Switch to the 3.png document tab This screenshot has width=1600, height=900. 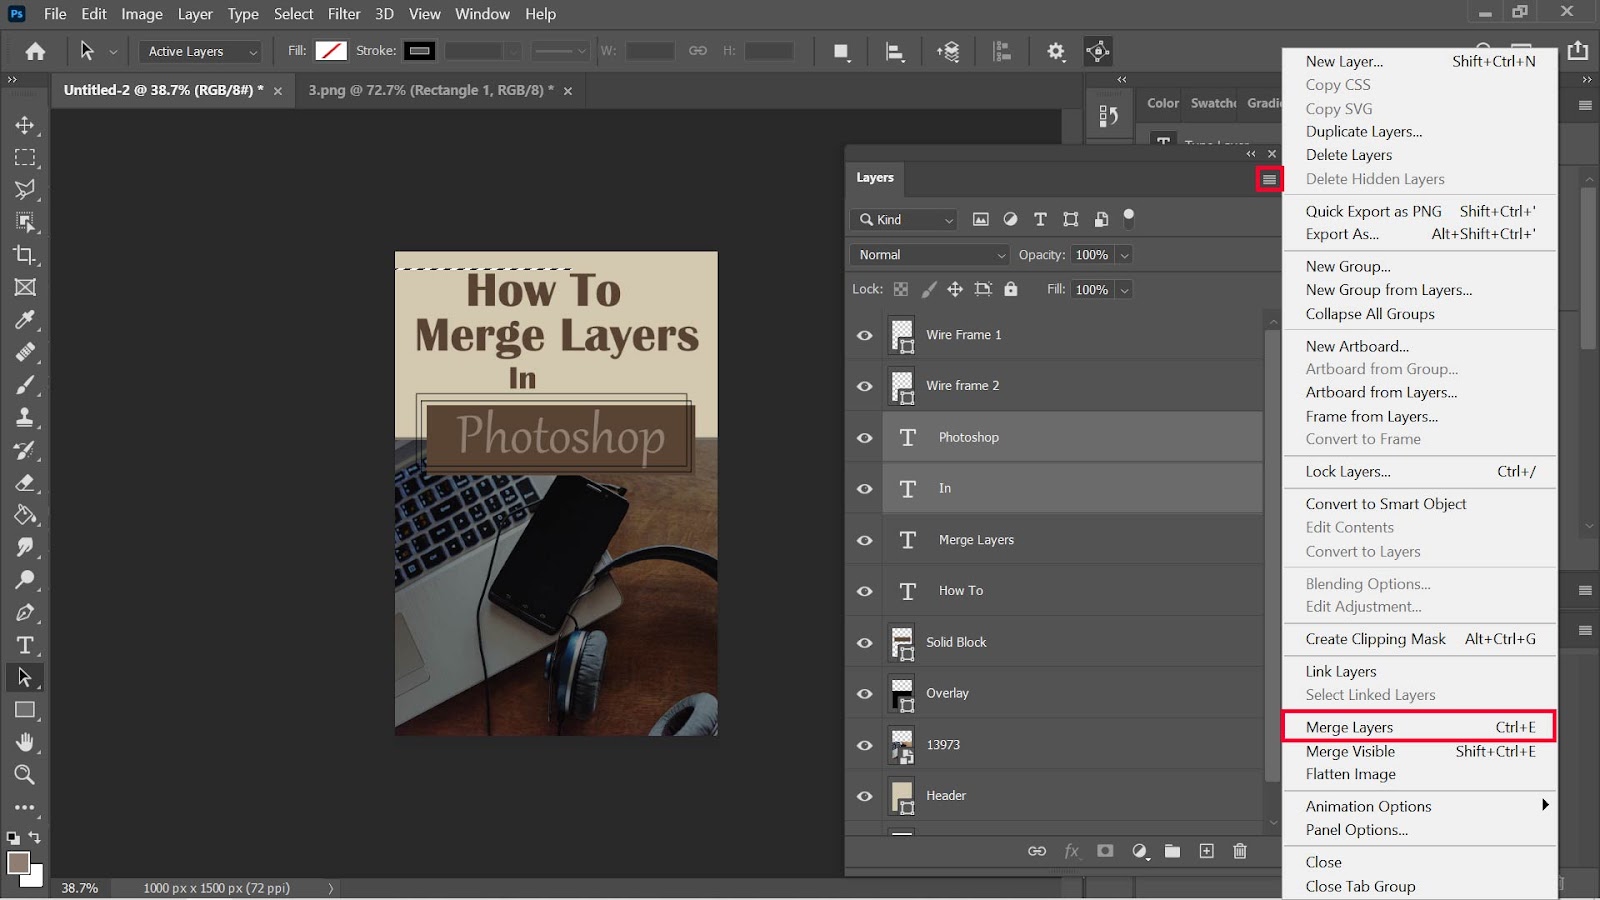(430, 90)
